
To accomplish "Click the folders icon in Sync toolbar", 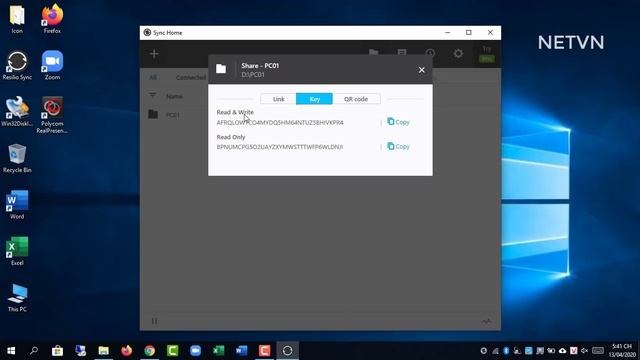I will [x=373, y=53].
